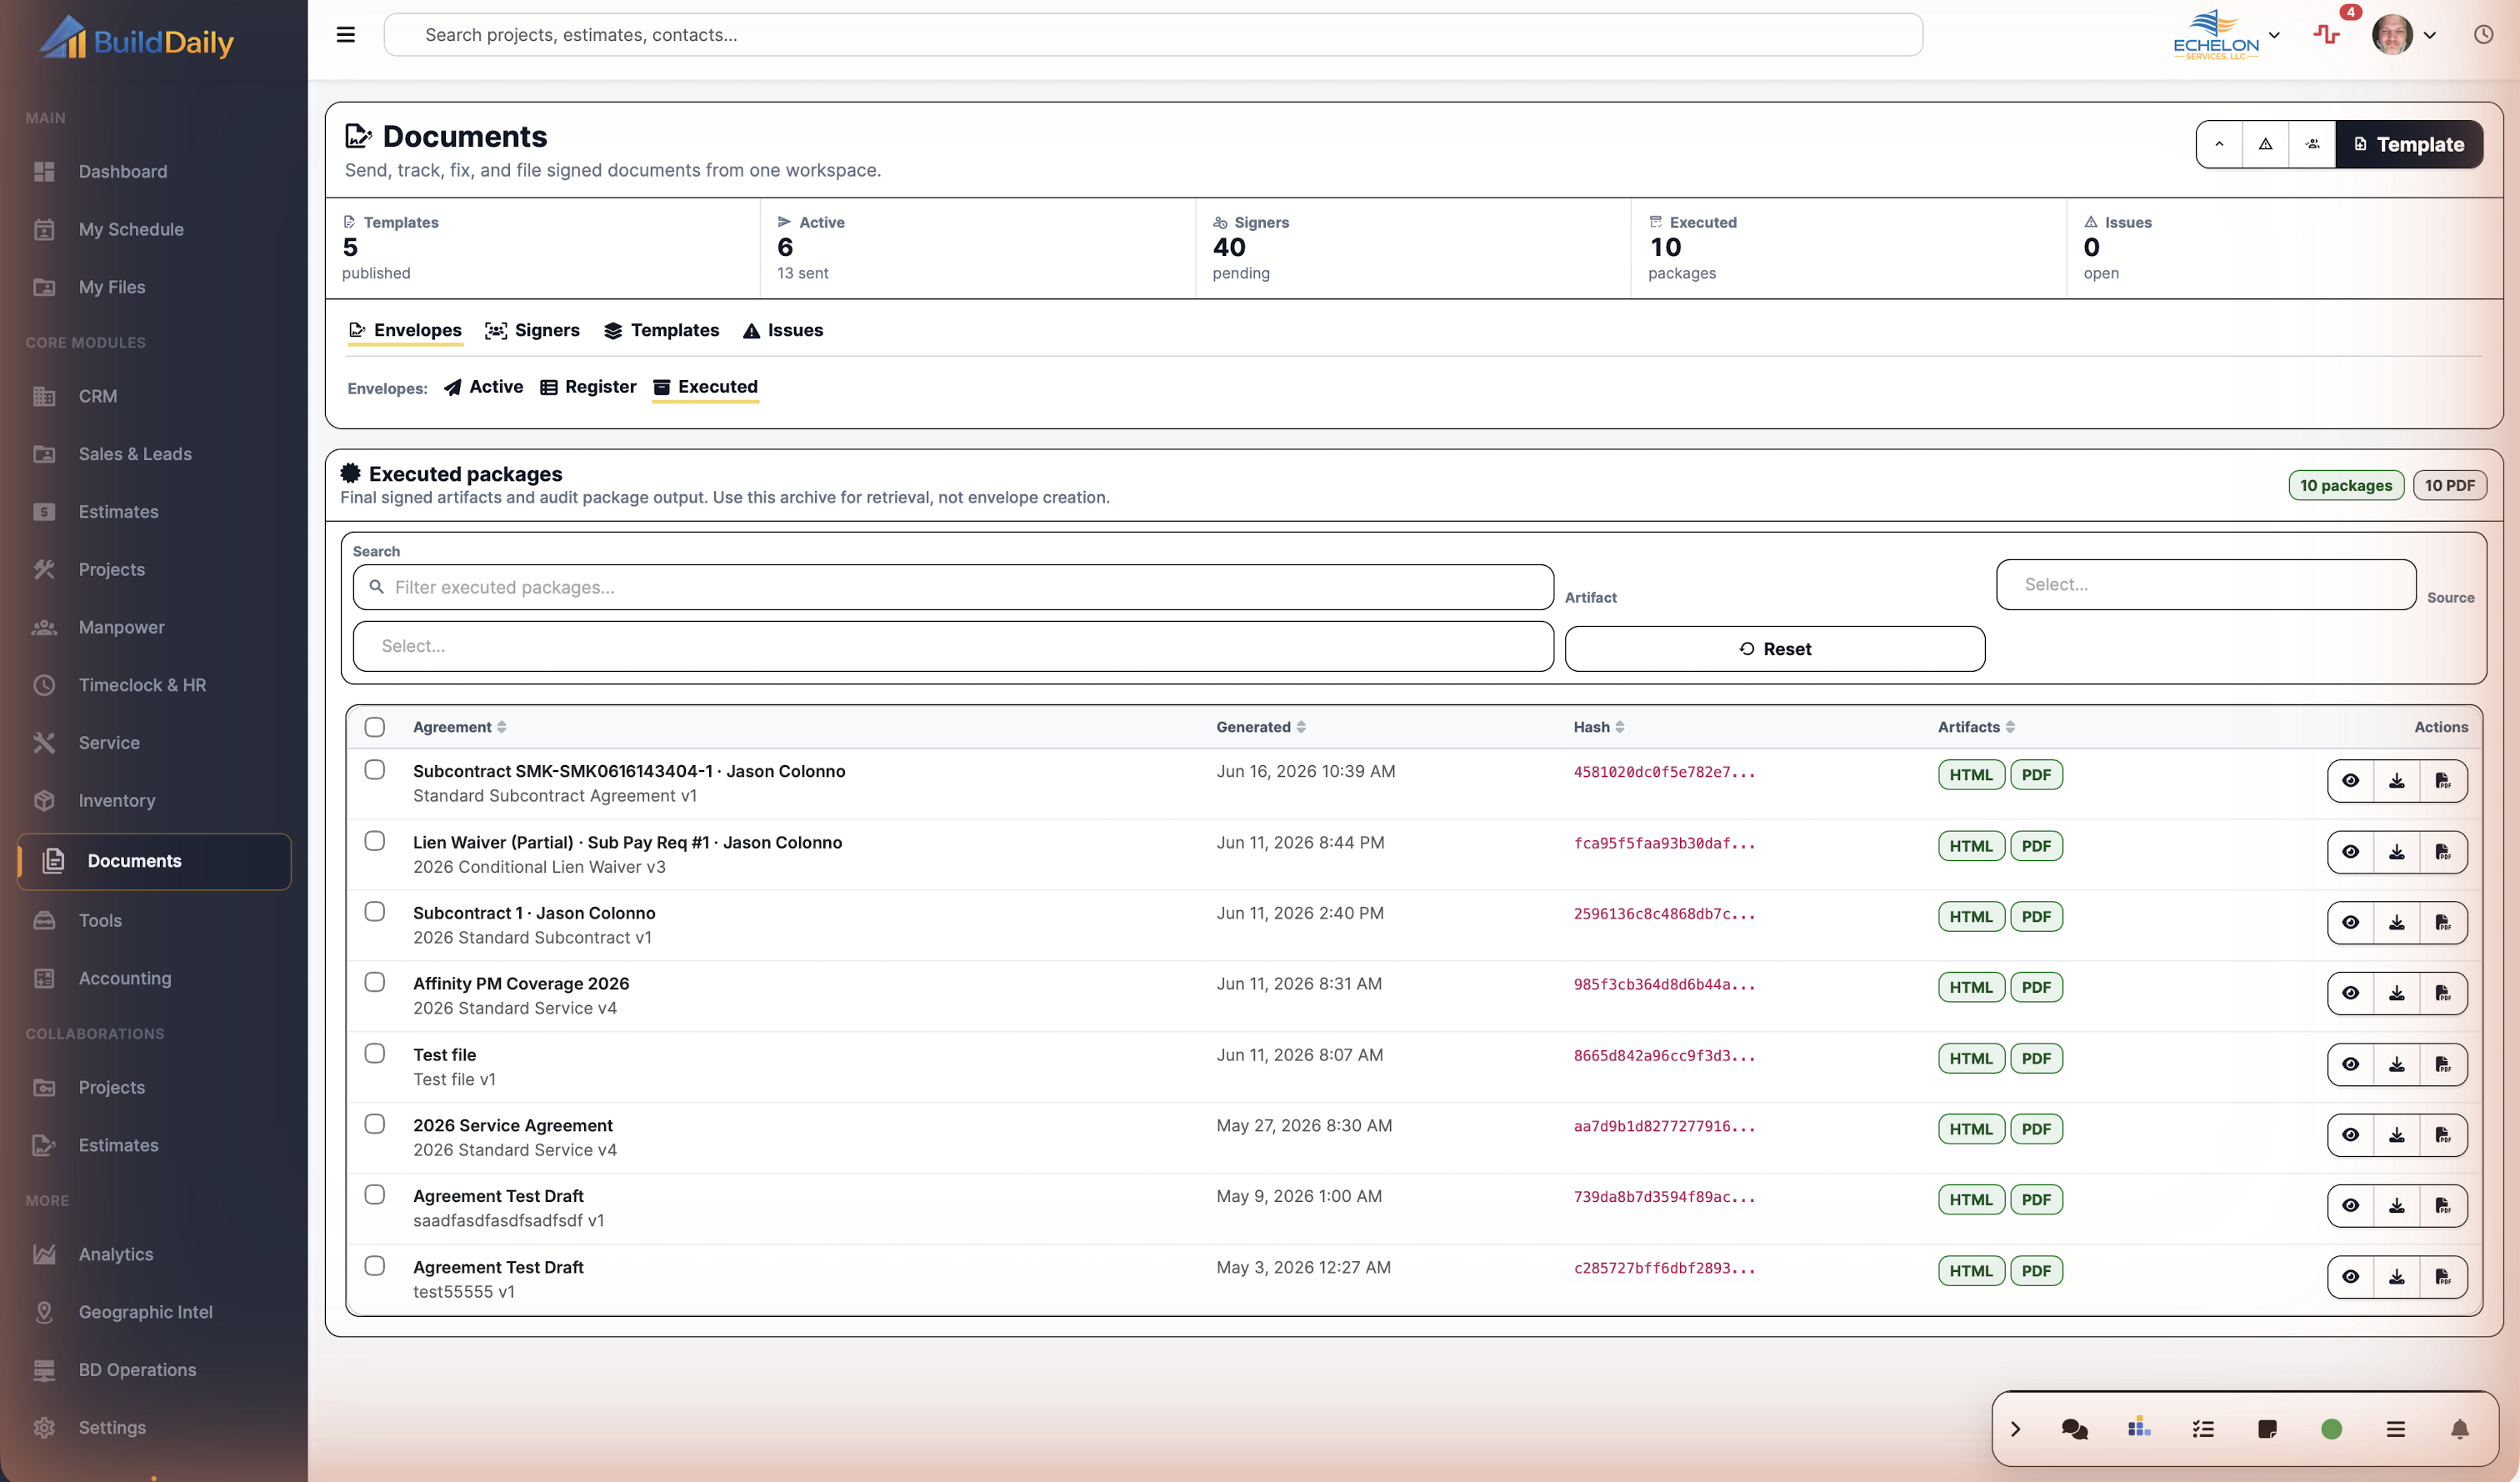Click the Filter executed packages search box
This screenshot has width=2520, height=1482.
click(x=953, y=587)
